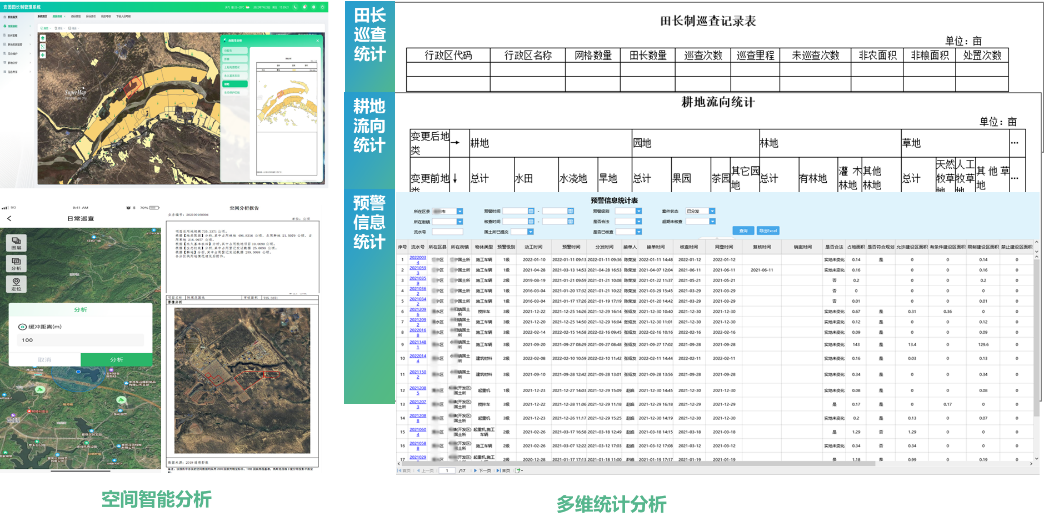
Task: Select the 缓冲距离 radio option
Action: [x=23, y=327]
